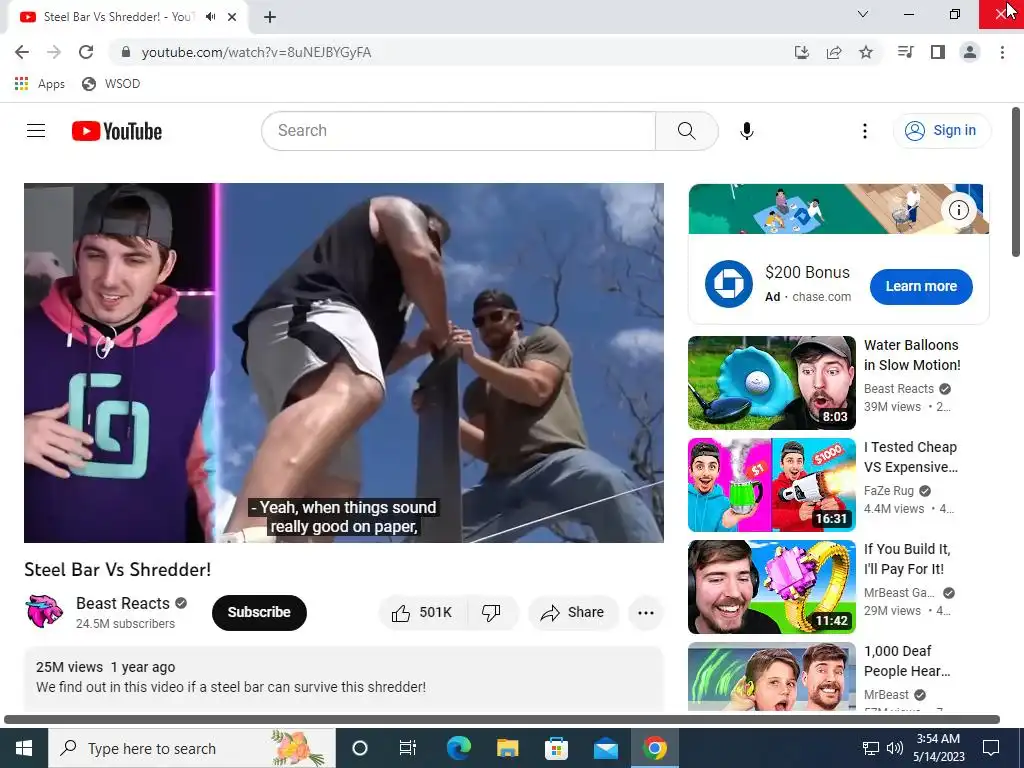Screen dimensions: 1024x768
Task: Go to the YouTube home logo
Action: tap(117, 131)
